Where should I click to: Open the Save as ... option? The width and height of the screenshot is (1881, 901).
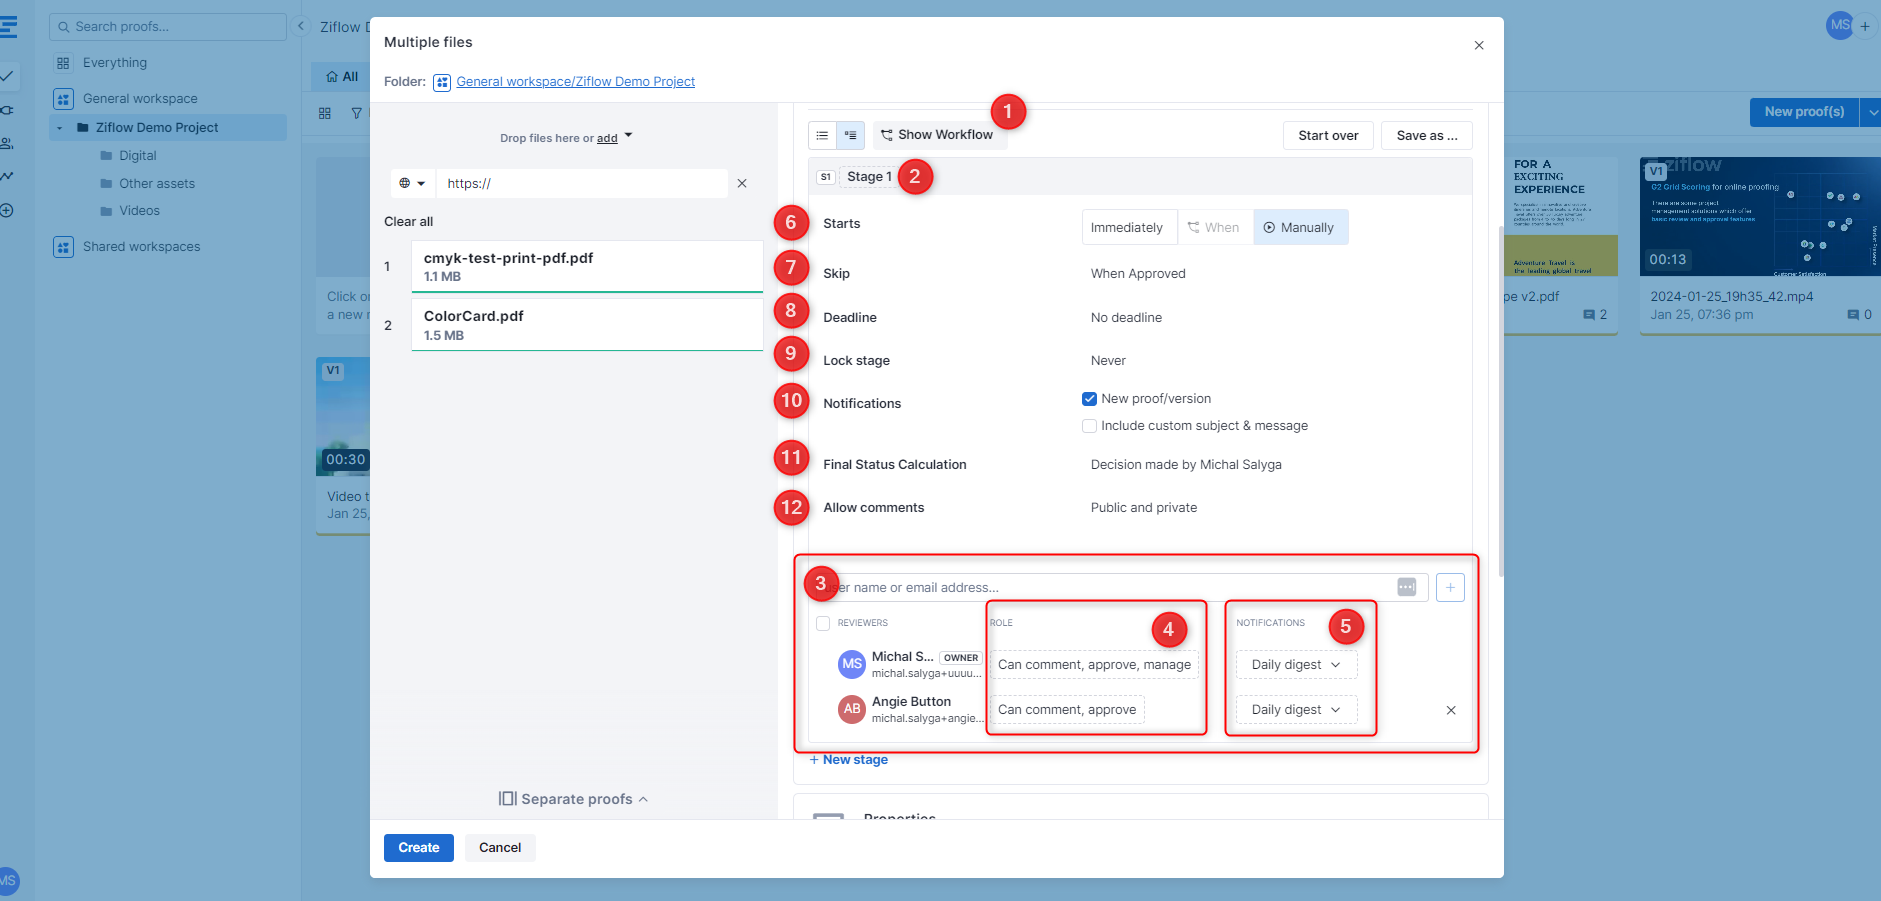[1426, 136]
